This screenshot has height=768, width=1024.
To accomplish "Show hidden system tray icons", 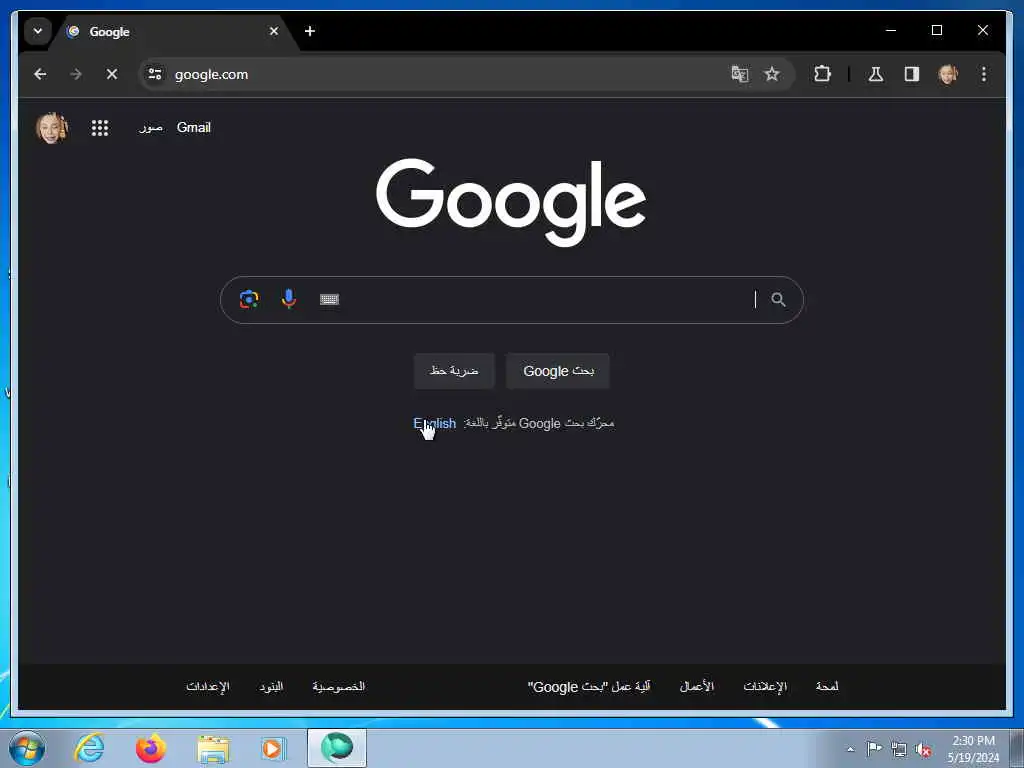I will tap(850, 749).
